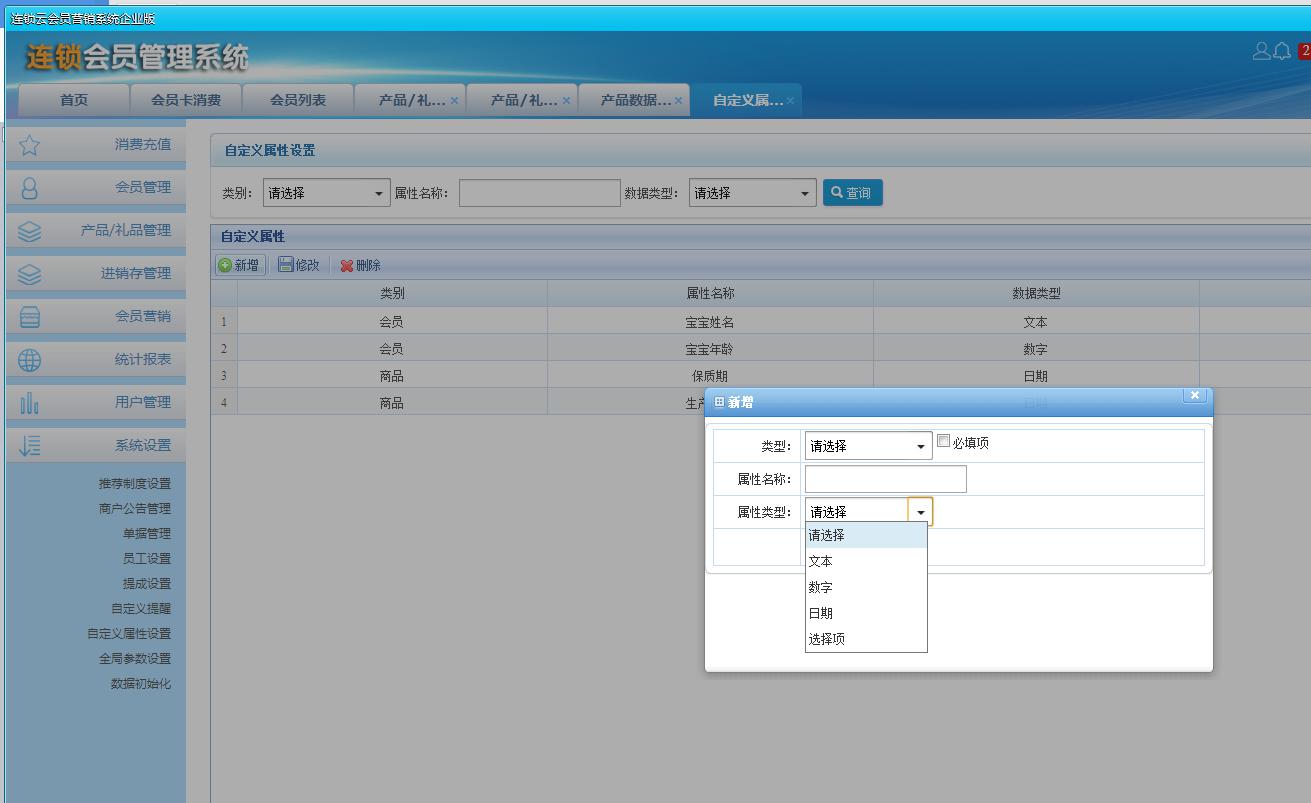Click the bar chart icon for 用户管理
The image size is (1311, 803).
click(30, 403)
